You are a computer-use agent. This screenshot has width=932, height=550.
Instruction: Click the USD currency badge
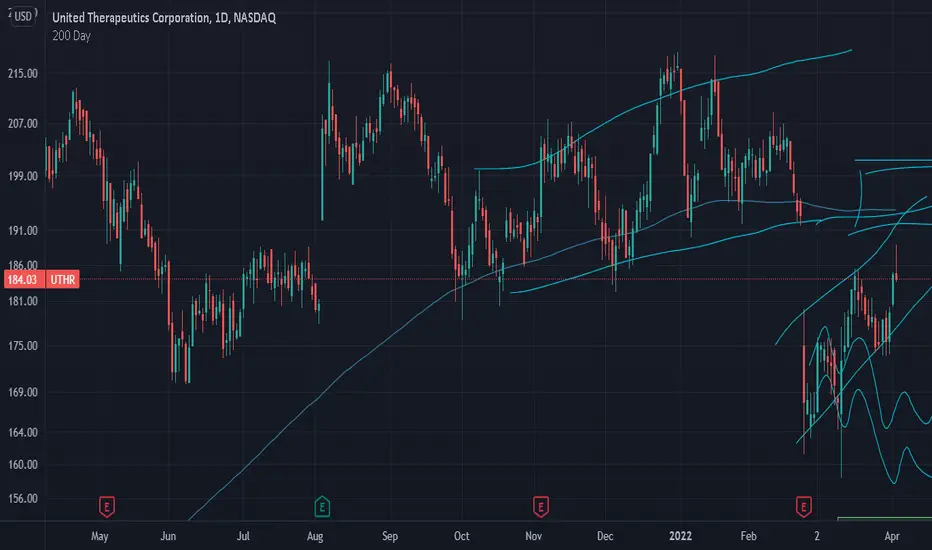23,16
